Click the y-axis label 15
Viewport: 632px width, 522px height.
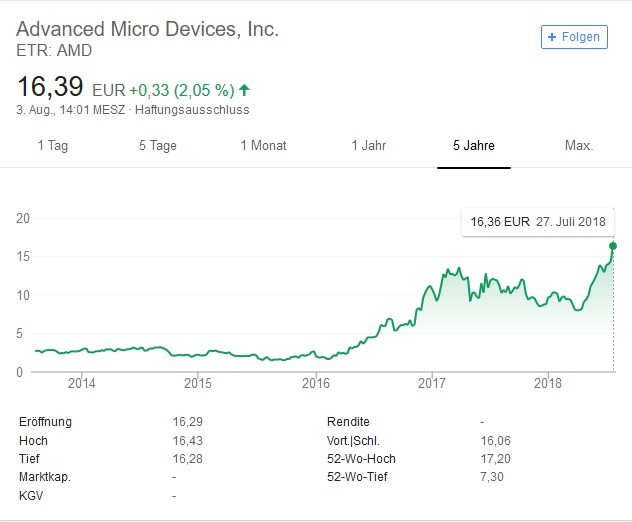click(x=23, y=256)
